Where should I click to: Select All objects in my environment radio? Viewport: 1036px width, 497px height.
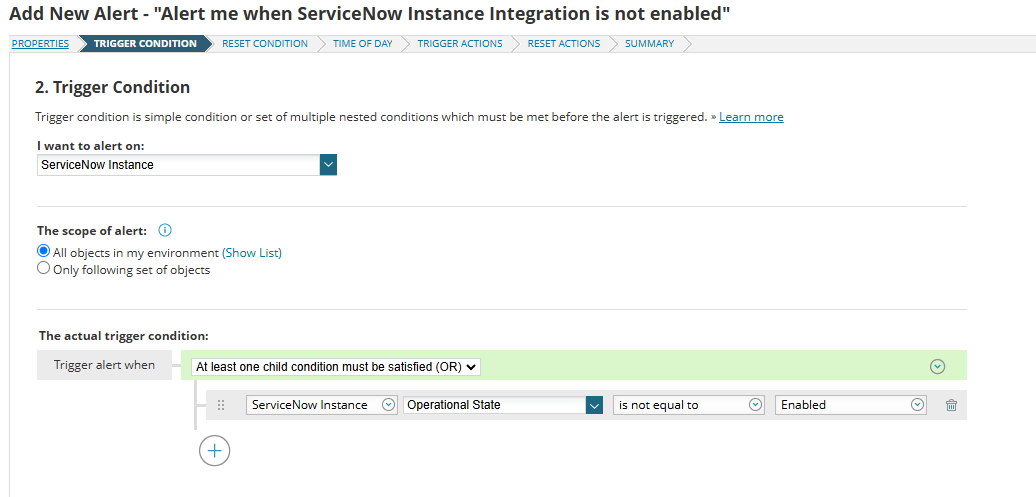tap(44, 252)
